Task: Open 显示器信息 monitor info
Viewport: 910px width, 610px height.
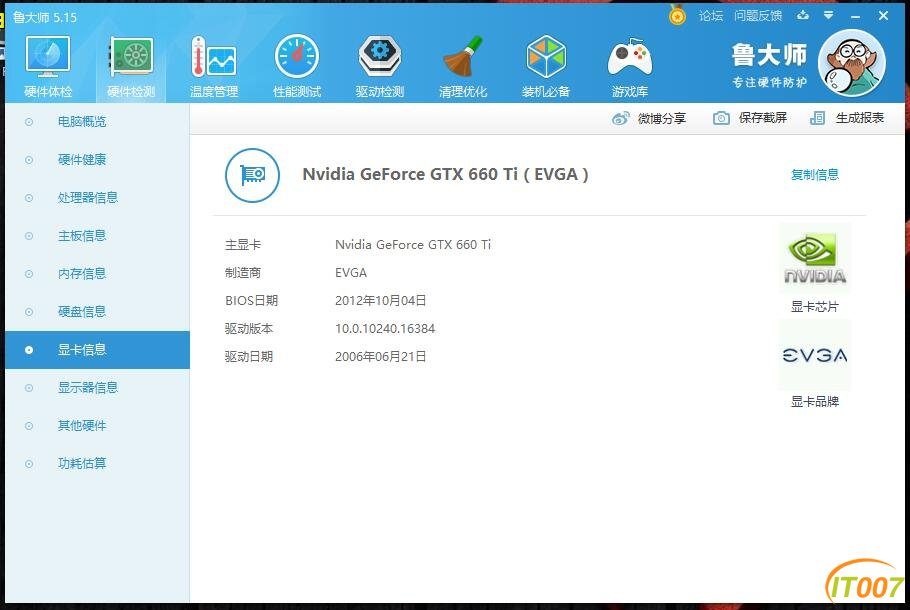Action: point(97,388)
